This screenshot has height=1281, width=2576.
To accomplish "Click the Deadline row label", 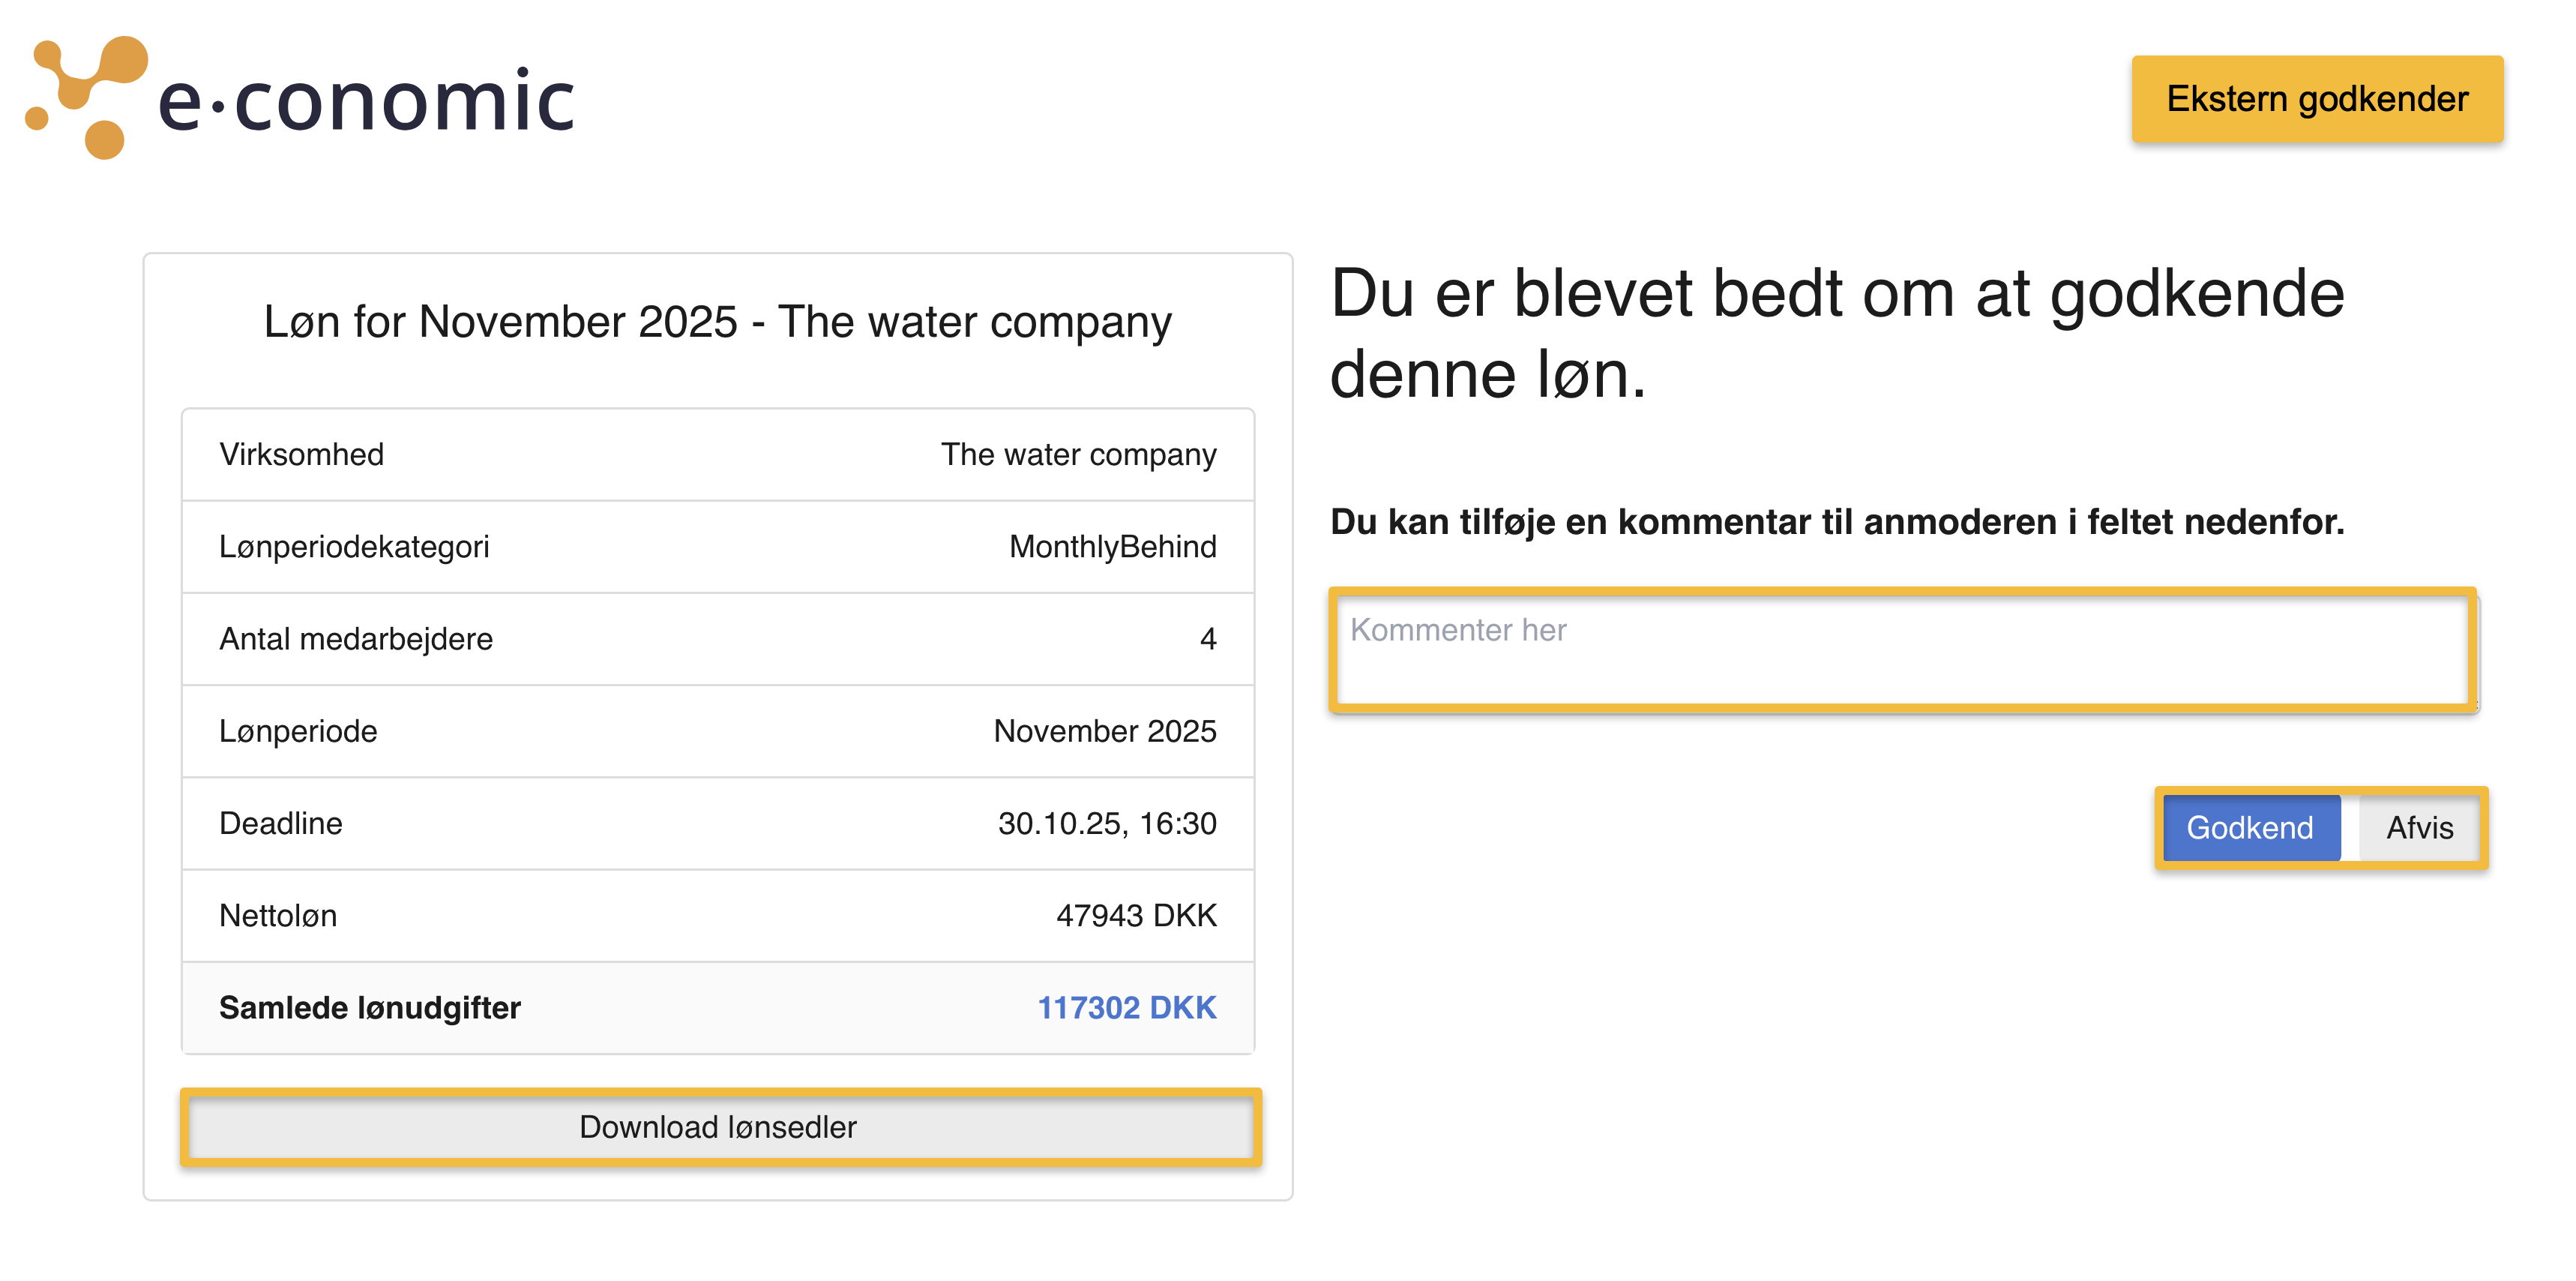I will tap(281, 823).
